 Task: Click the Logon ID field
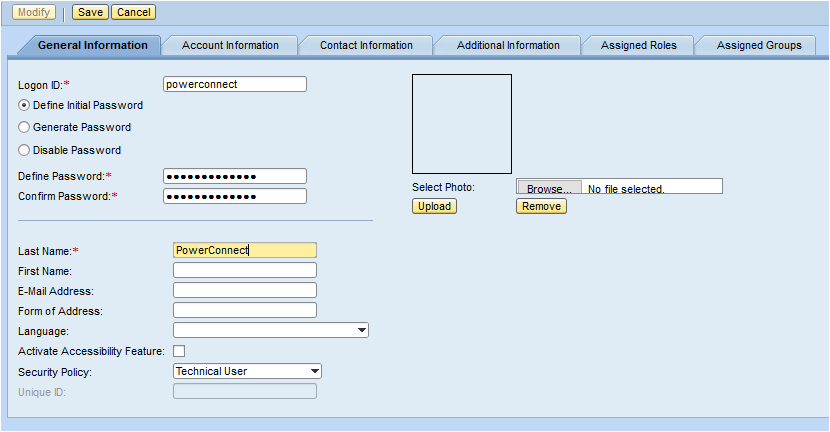coord(234,85)
